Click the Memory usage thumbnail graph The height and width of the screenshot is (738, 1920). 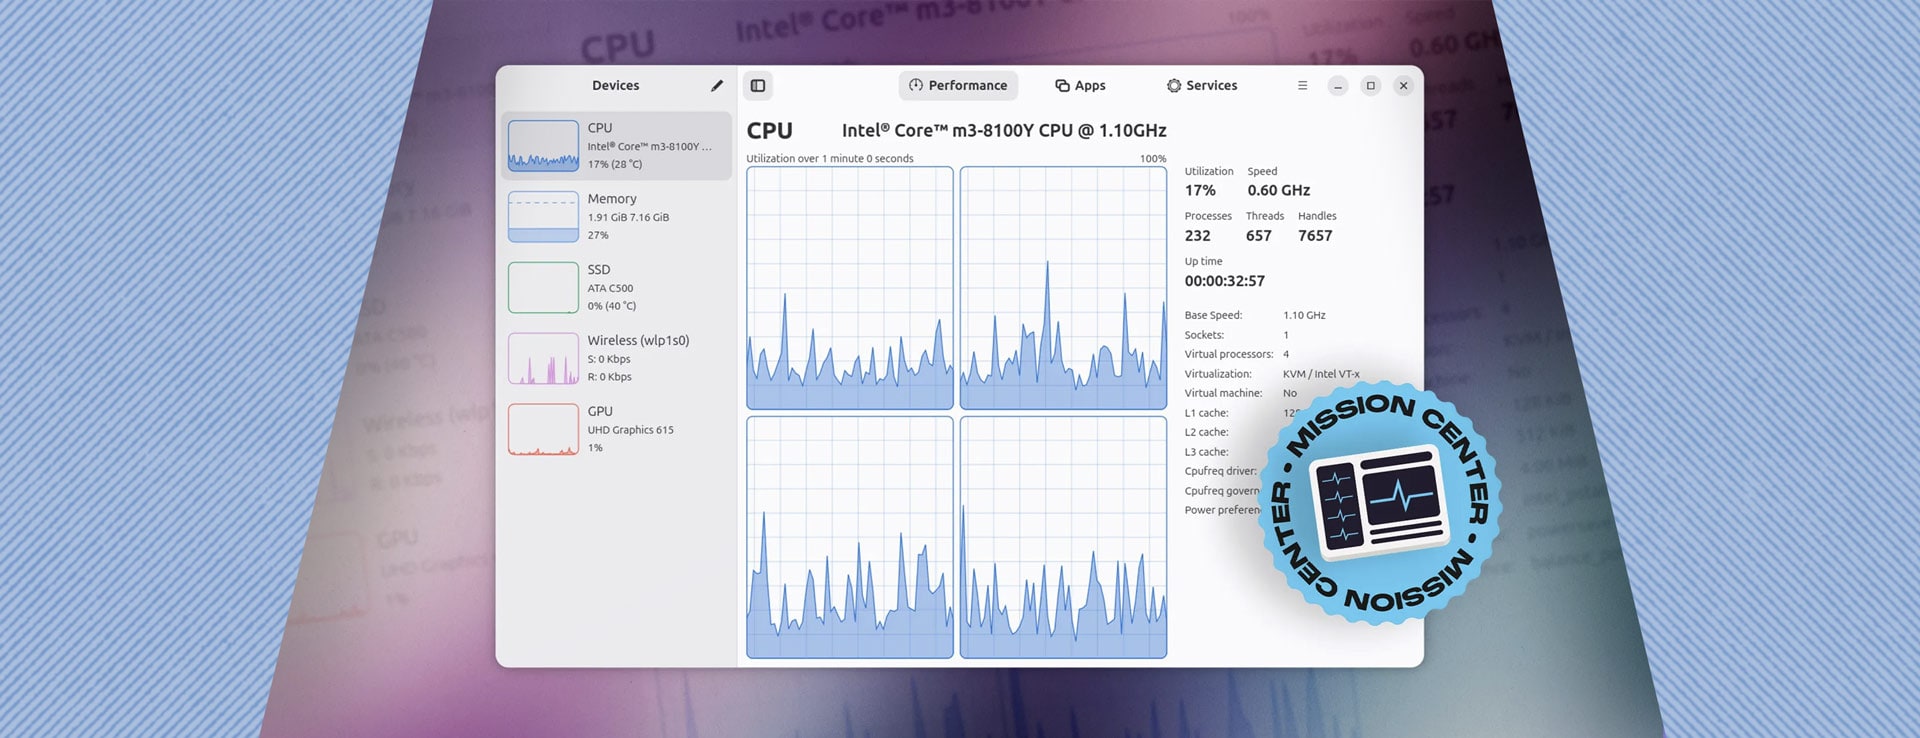(543, 217)
